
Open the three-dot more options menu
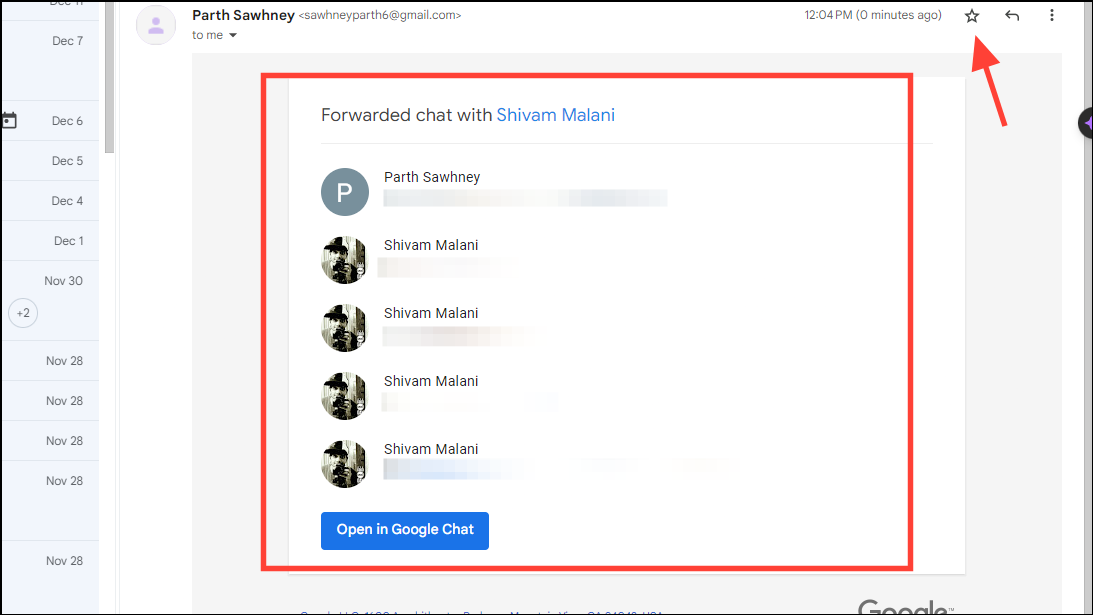[x=1052, y=15]
